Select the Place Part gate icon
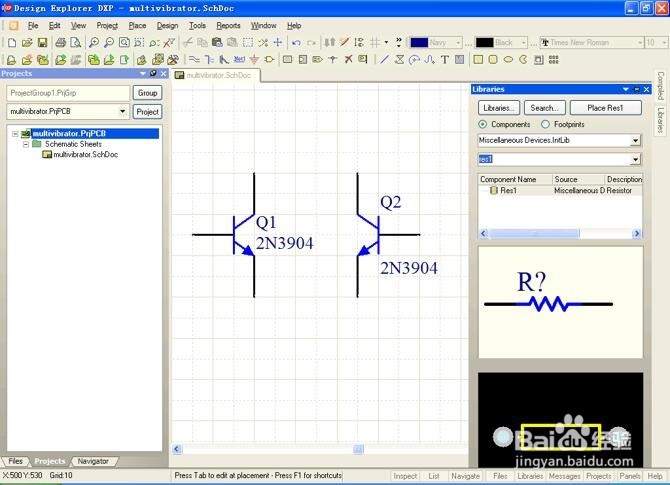 point(269,59)
